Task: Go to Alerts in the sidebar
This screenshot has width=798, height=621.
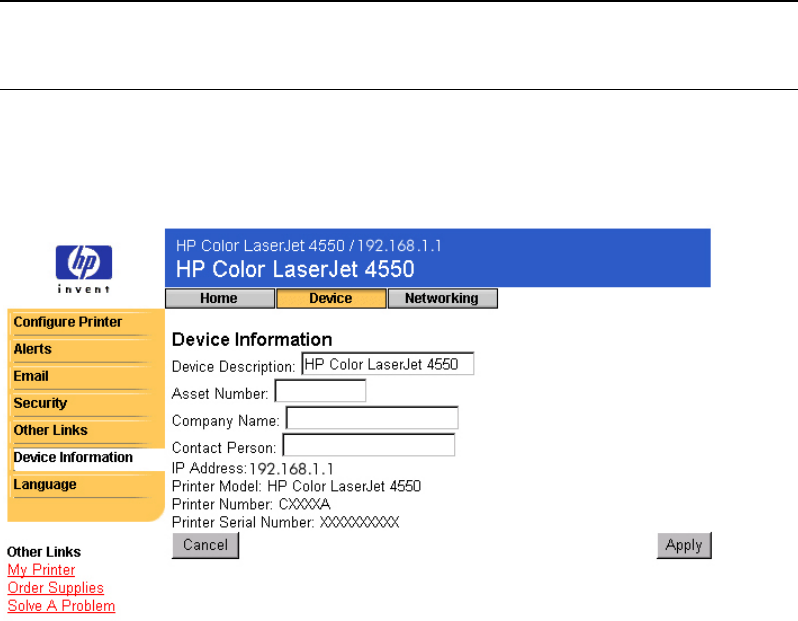Action: click(33, 349)
